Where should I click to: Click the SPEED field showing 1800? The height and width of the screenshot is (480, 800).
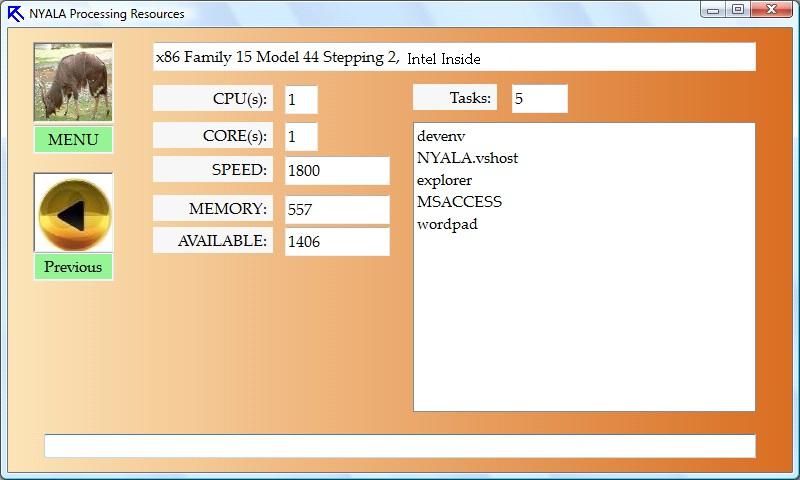click(x=336, y=170)
